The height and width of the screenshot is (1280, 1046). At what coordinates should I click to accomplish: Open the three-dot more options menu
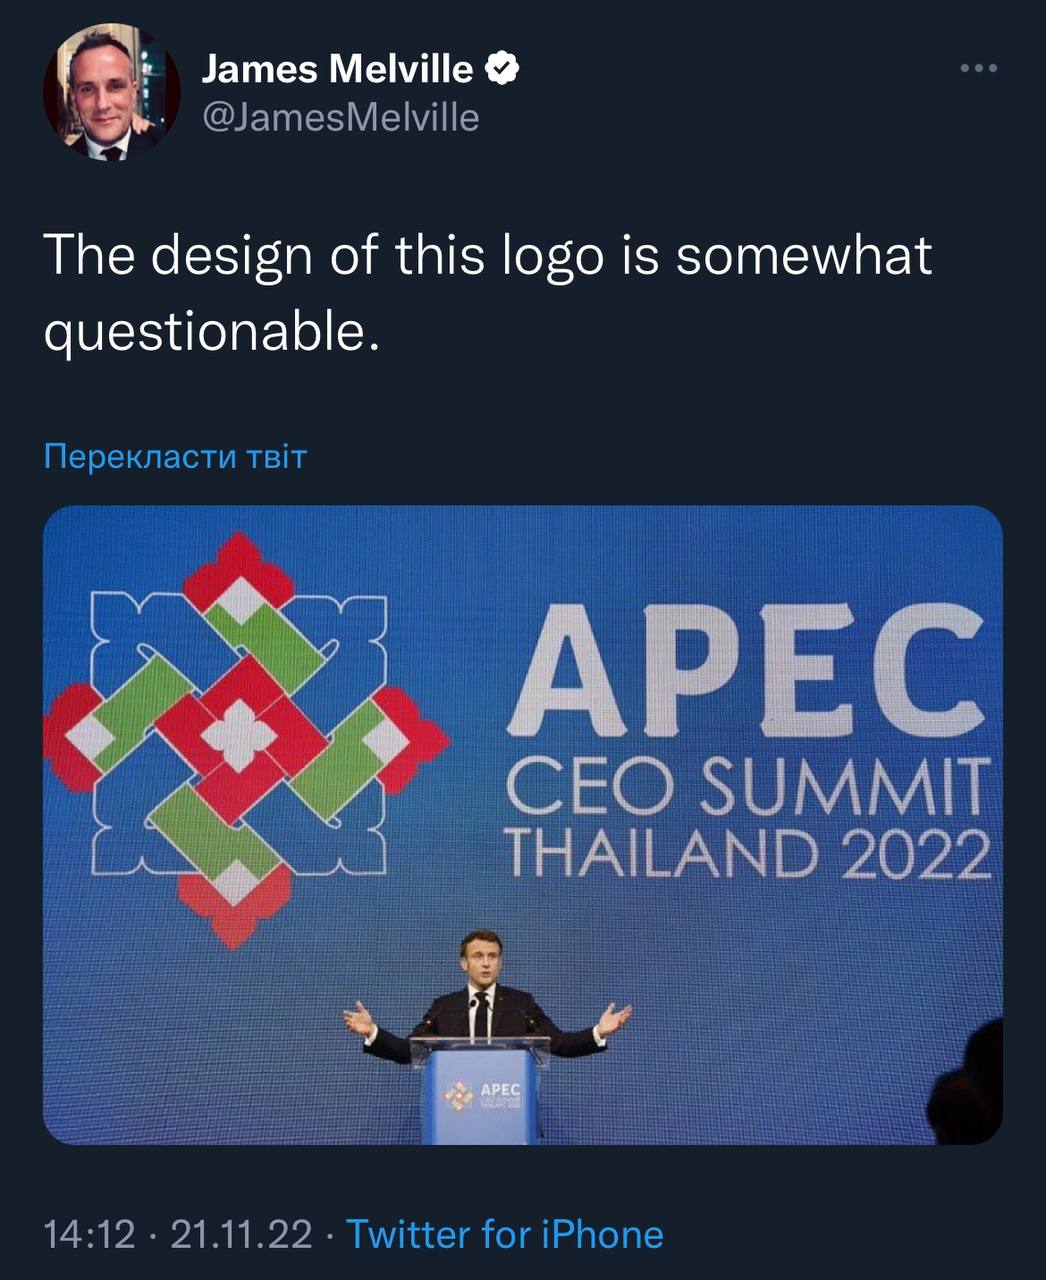click(978, 68)
